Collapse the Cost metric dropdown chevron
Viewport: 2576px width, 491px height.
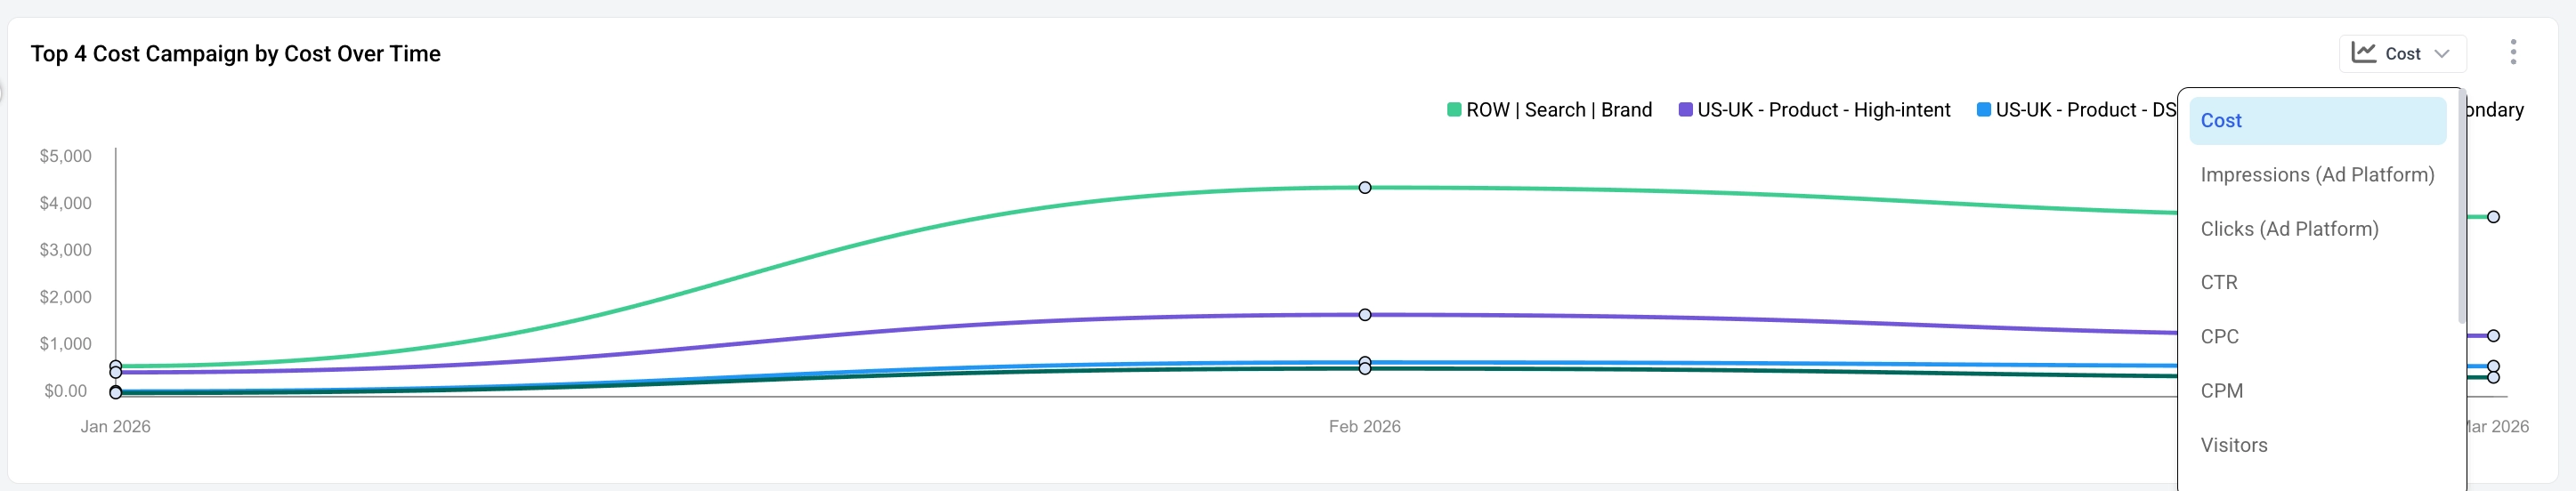(x=2442, y=54)
